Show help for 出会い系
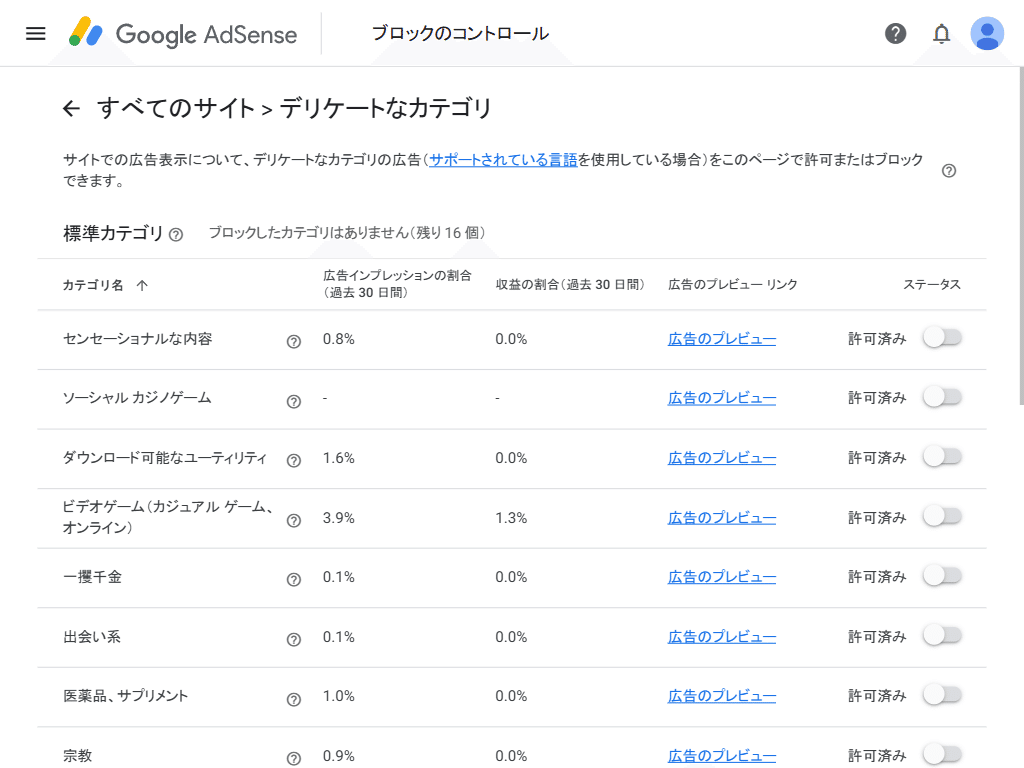The image size is (1024, 768). pos(294,639)
